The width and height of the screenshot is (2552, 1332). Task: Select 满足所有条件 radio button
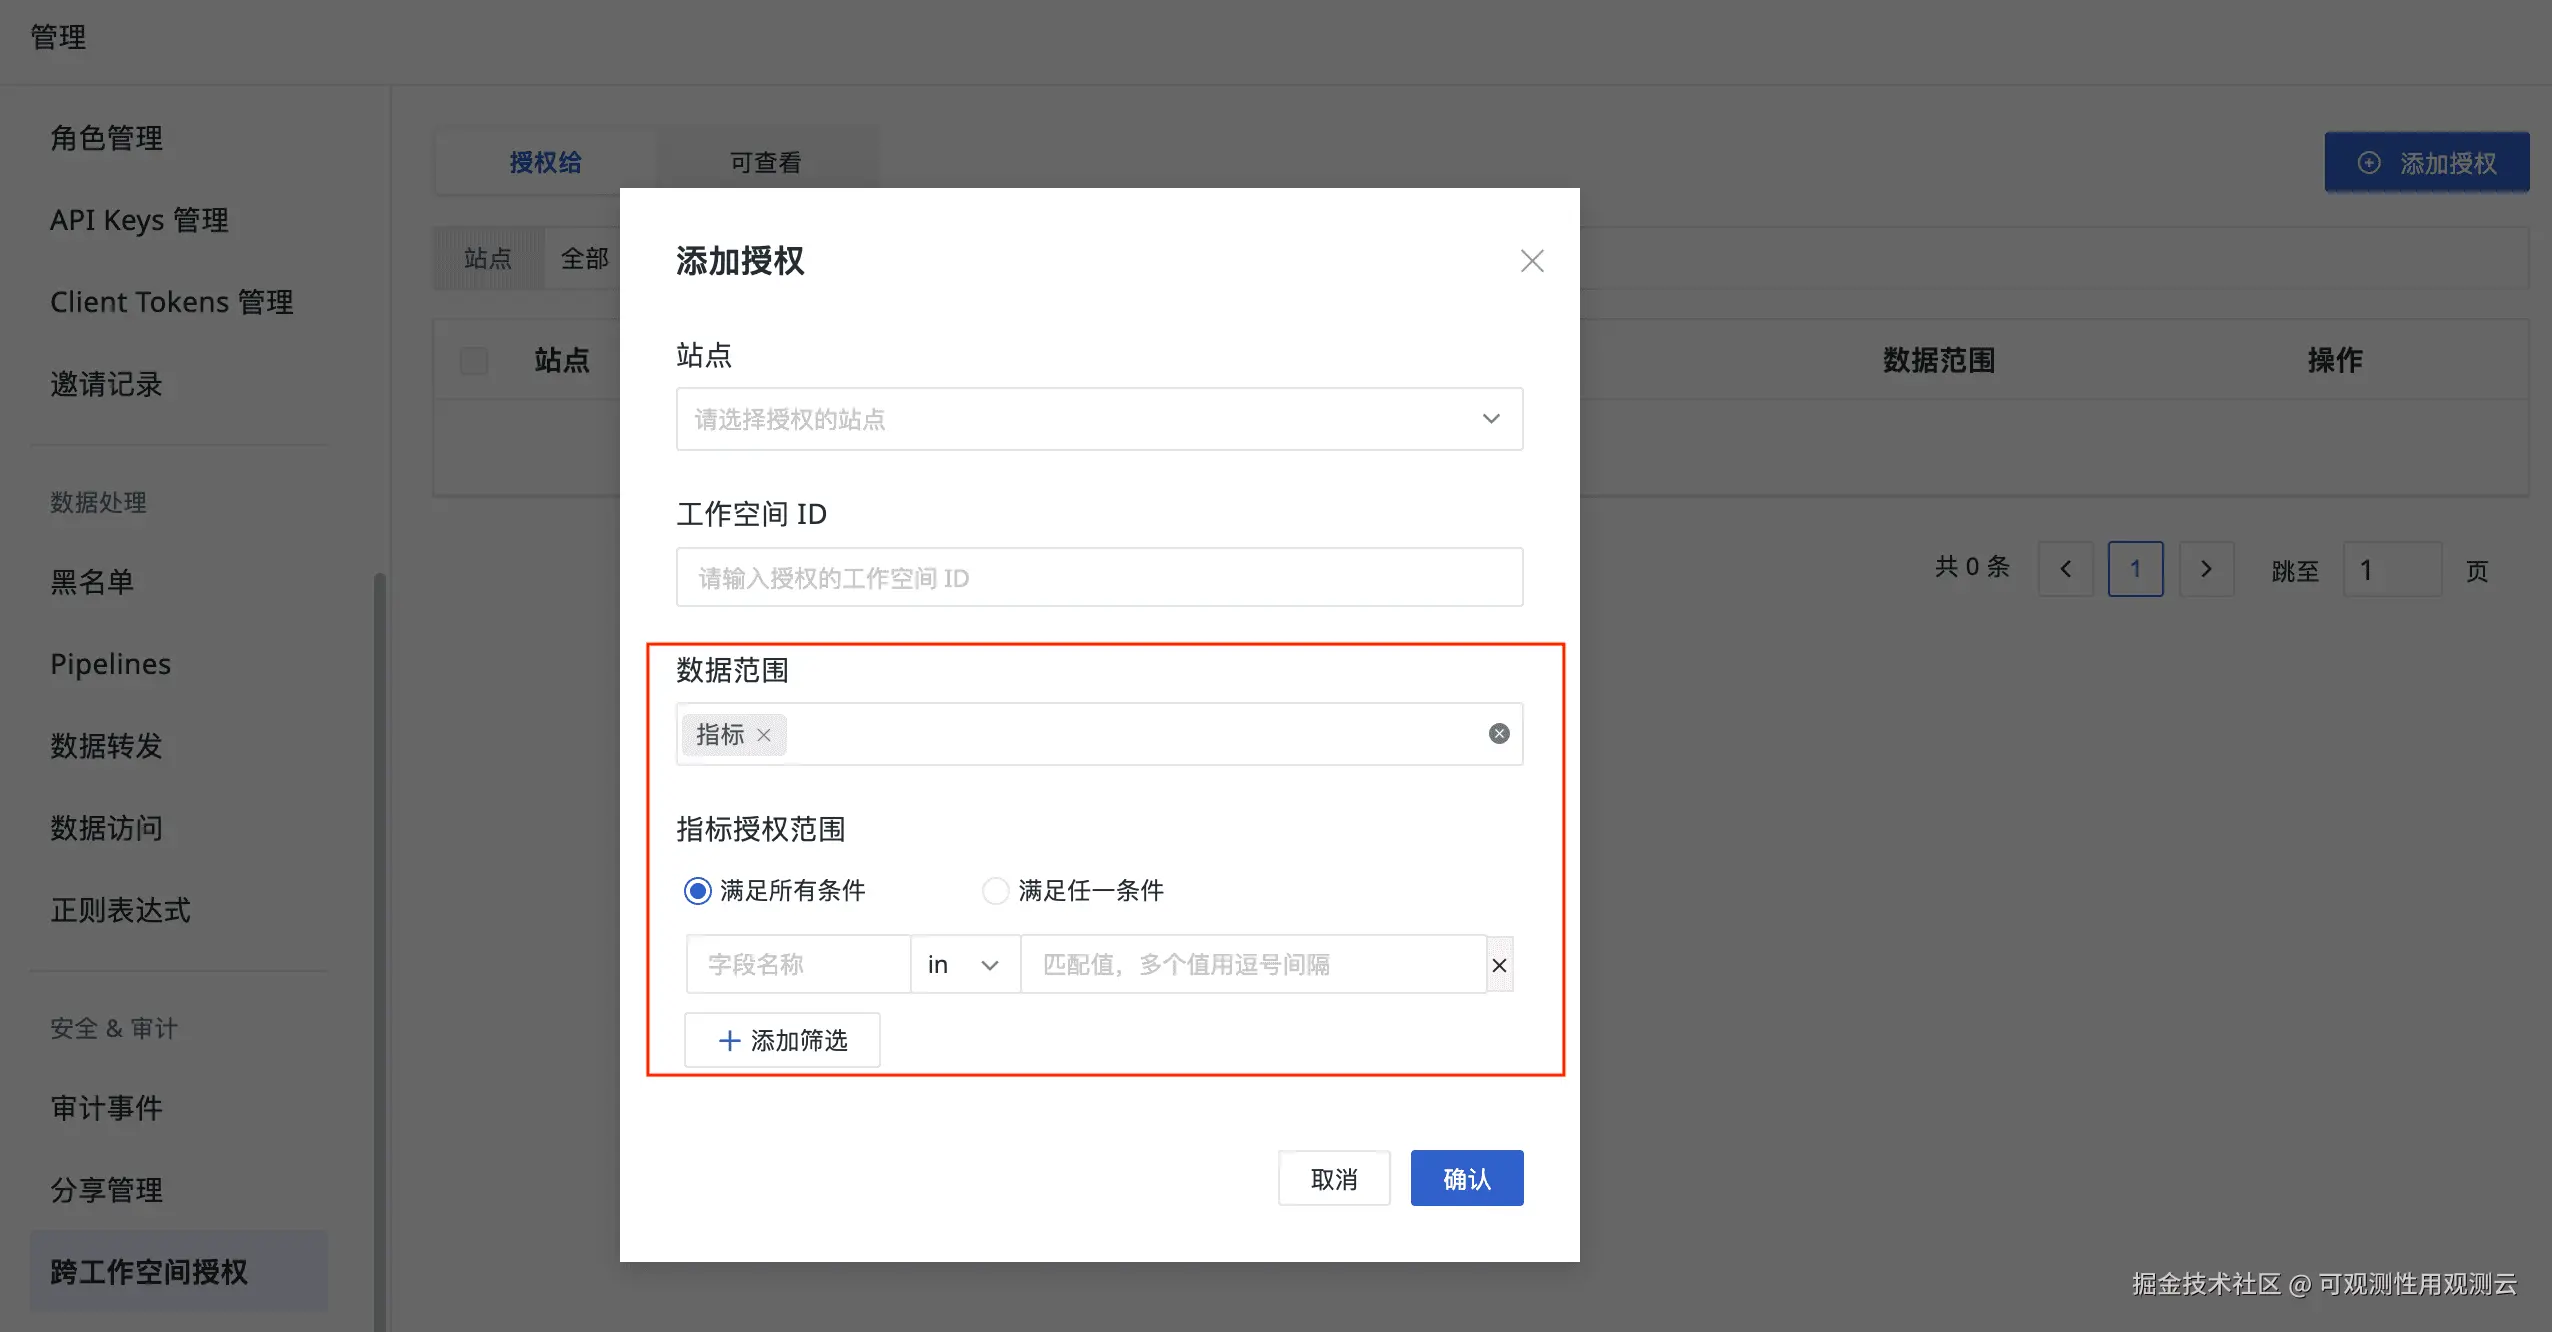(x=697, y=891)
